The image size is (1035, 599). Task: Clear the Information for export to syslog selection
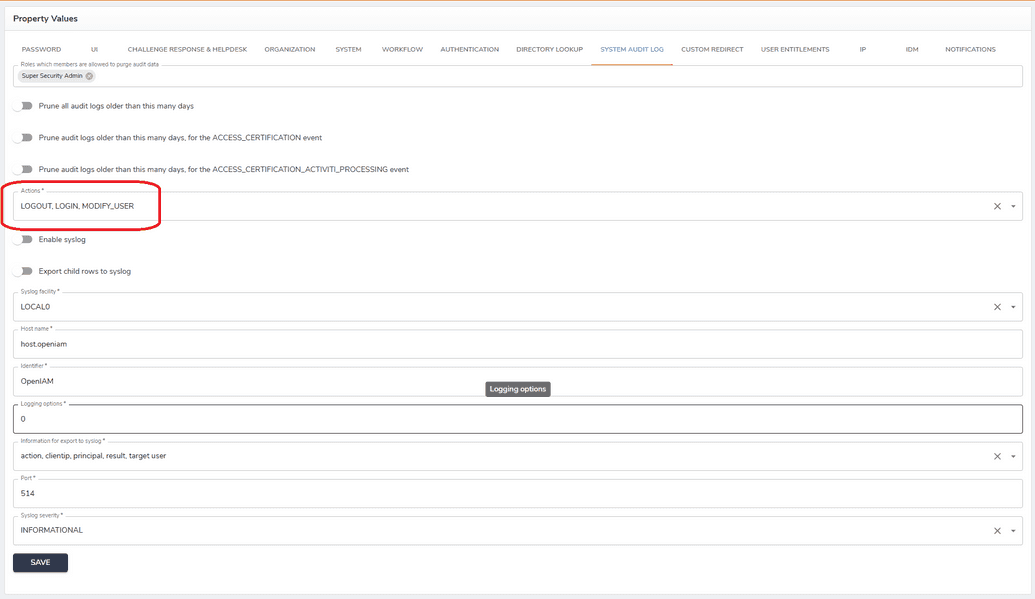(996, 456)
